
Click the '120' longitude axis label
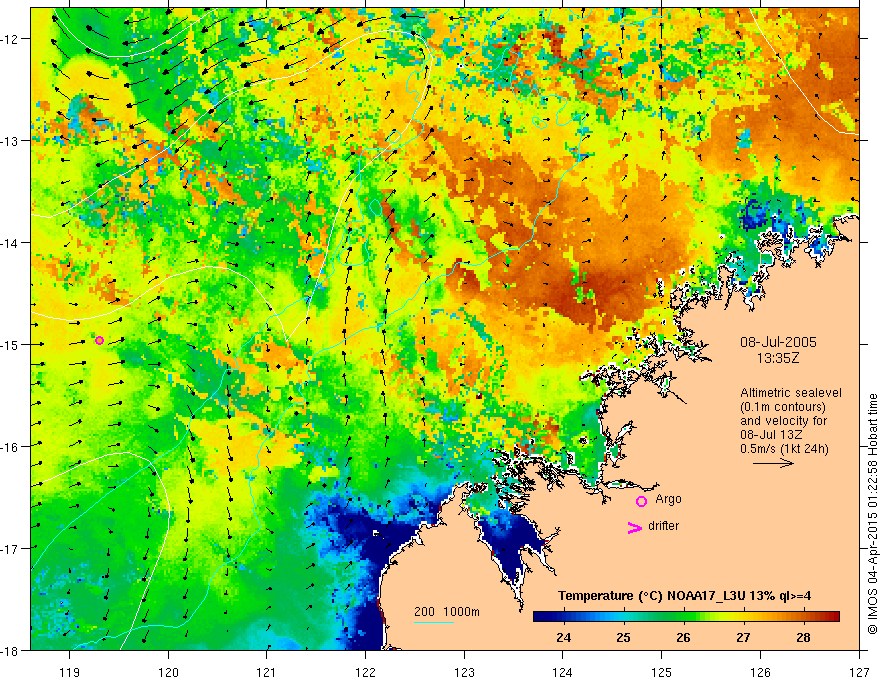tap(168, 672)
